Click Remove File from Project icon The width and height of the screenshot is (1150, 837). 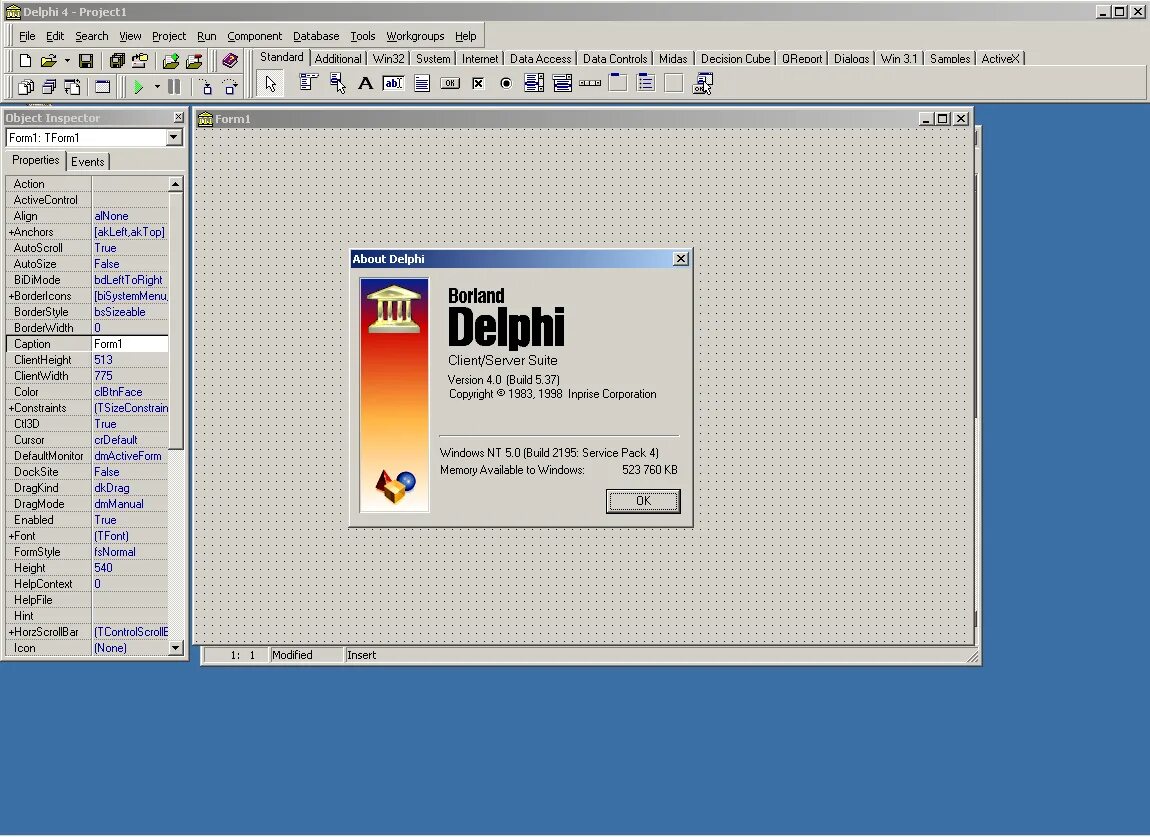pyautogui.click(x=194, y=61)
